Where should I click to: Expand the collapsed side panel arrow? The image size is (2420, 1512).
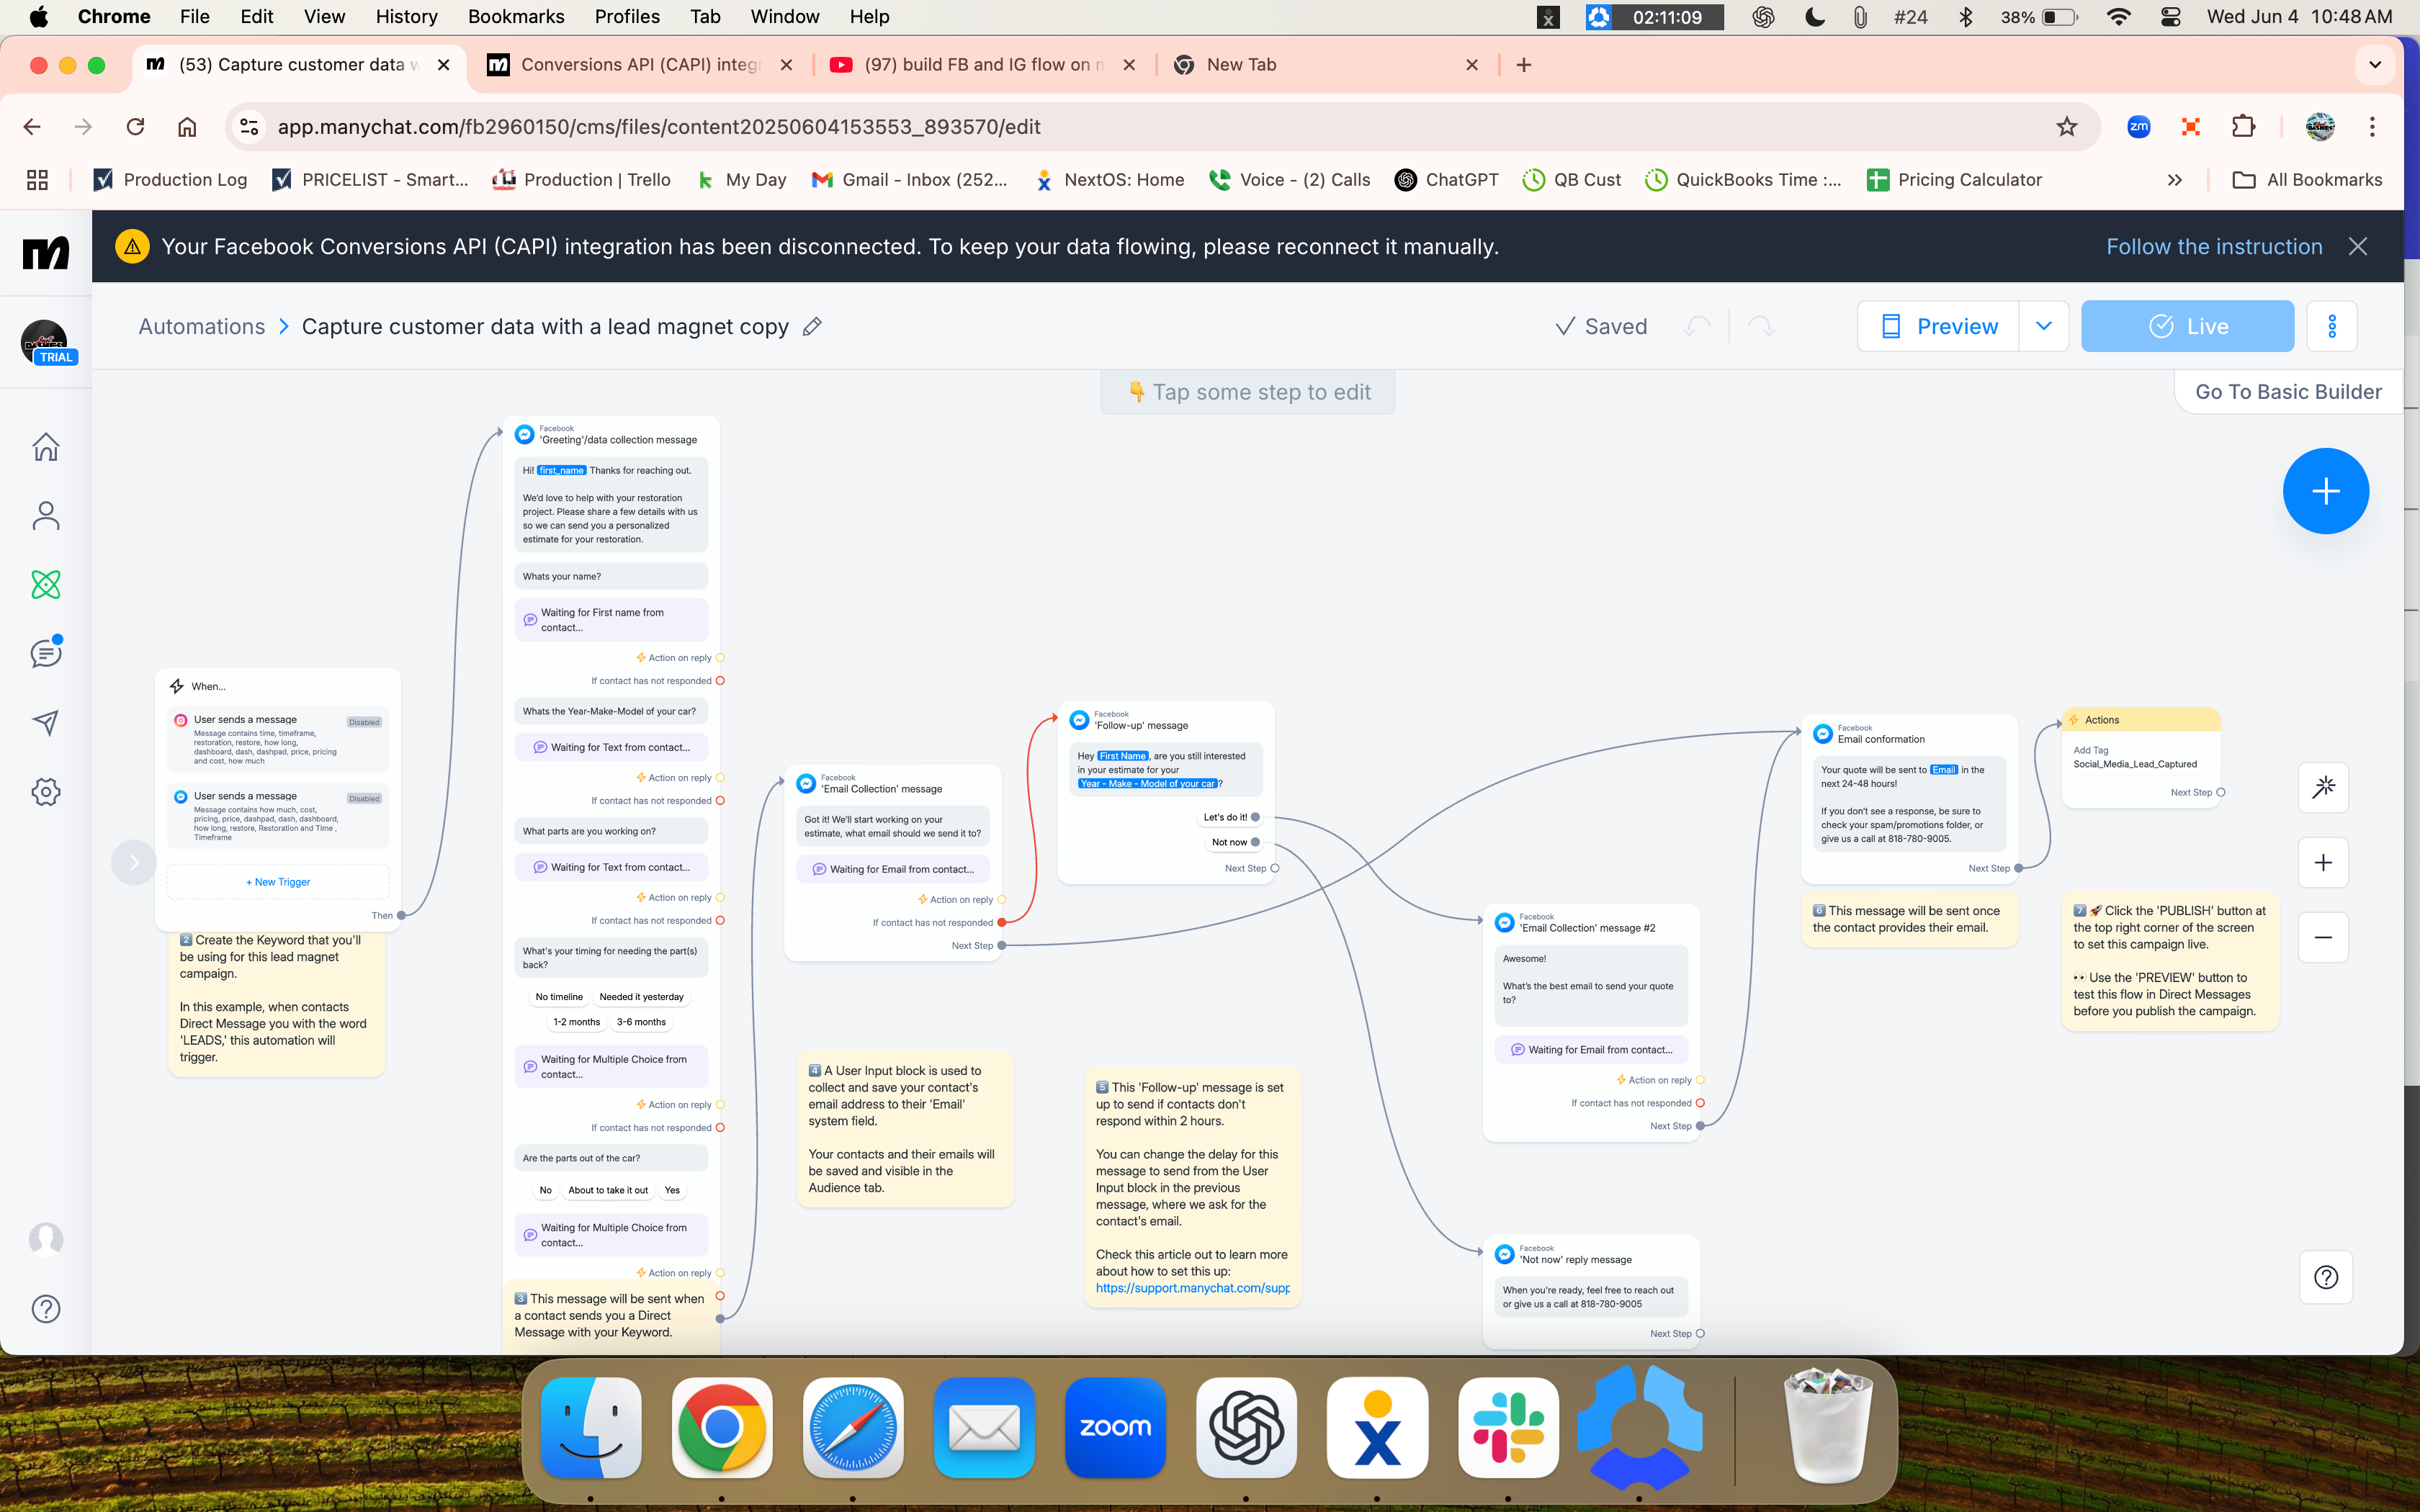pos(133,862)
